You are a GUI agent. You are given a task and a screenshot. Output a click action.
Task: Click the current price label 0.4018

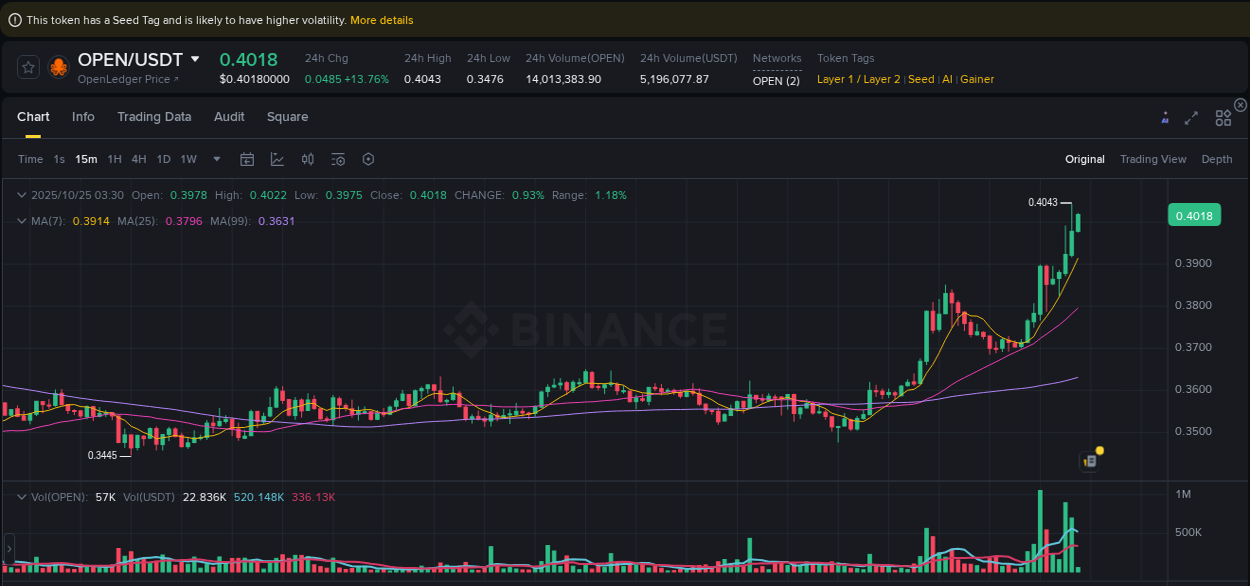(x=1194, y=215)
